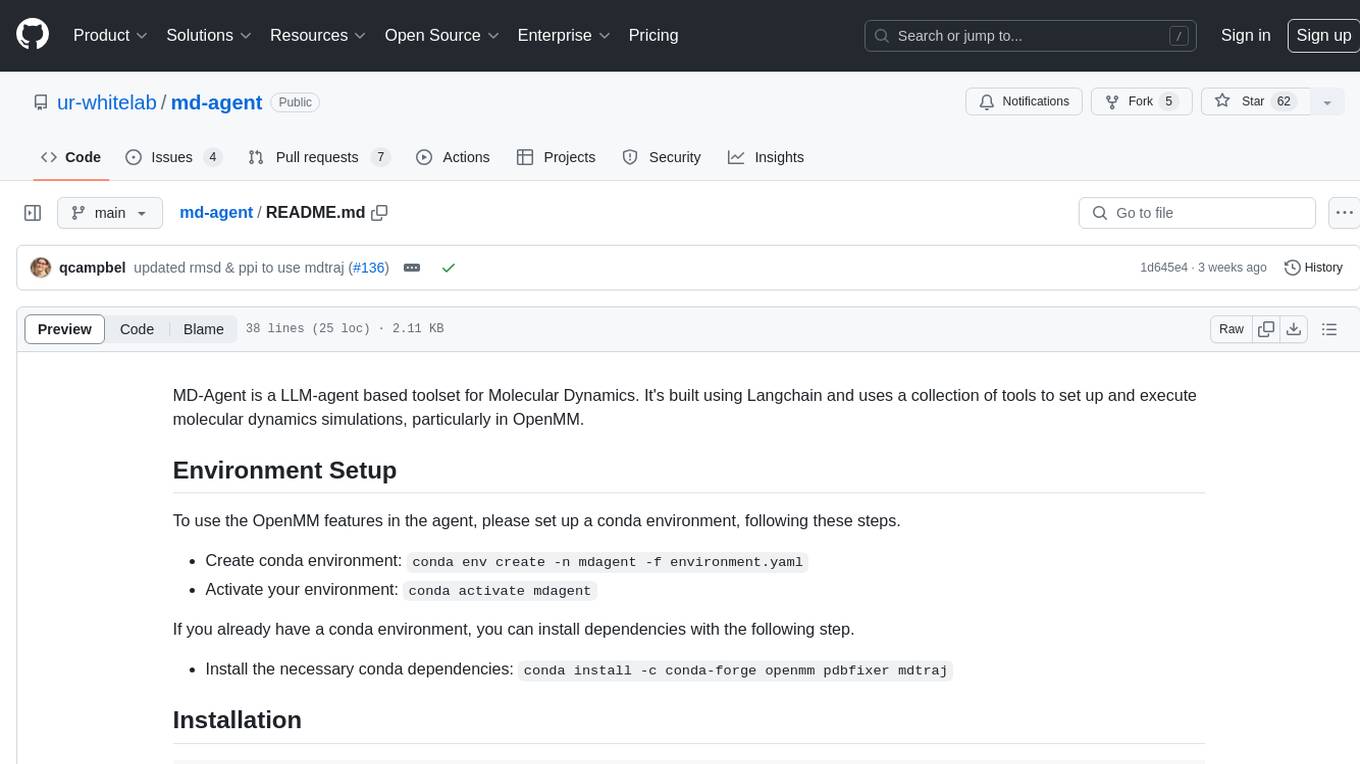The height and width of the screenshot is (764, 1360).
Task: Click the conda install conda-forge command
Action: click(x=735, y=670)
